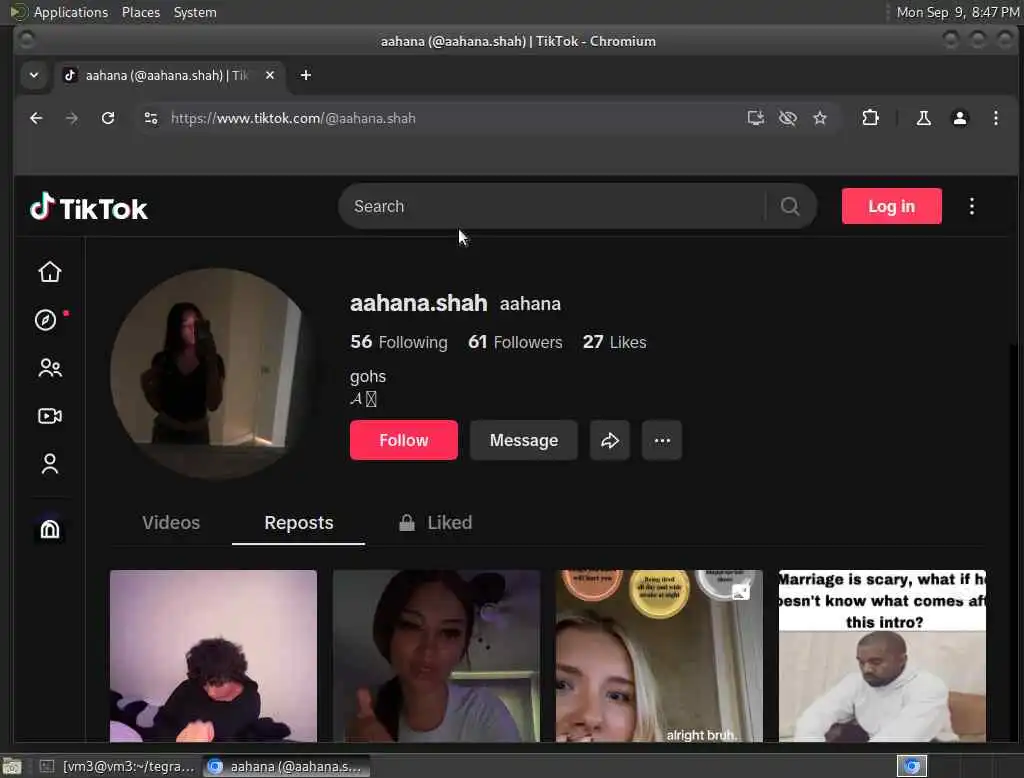The image size is (1024, 778).
Task: Click the Chrome Labs flask icon
Action: click(x=923, y=118)
